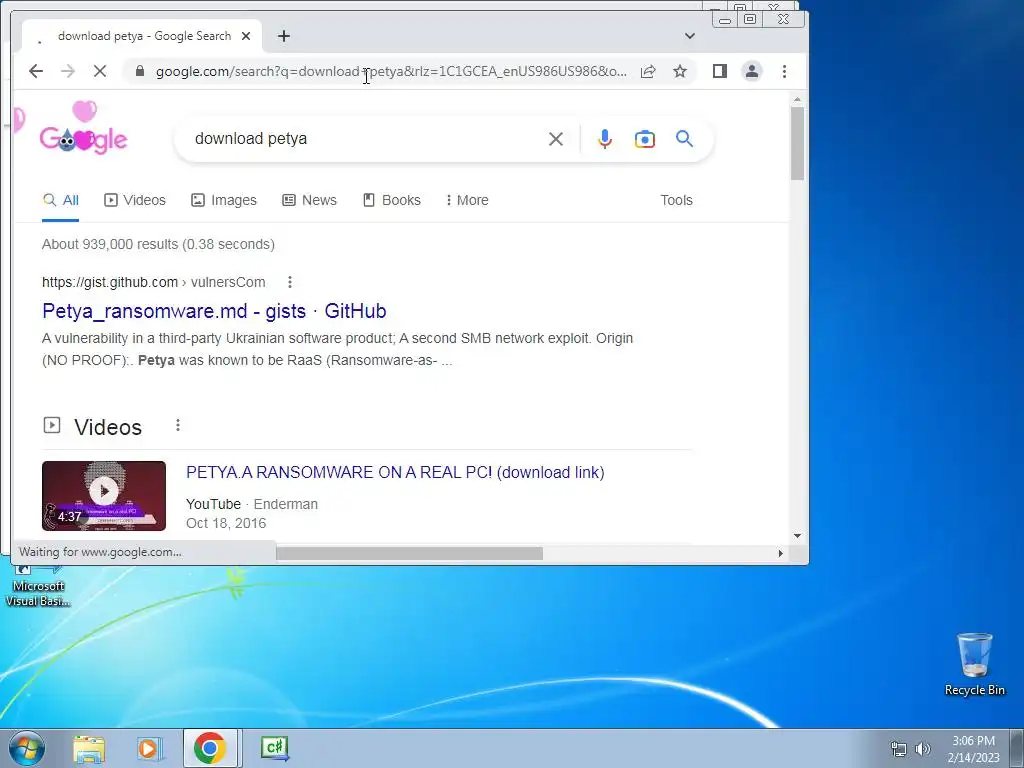Viewport: 1024px width, 768px height.
Task: Clear the search box with the X
Action: point(556,139)
